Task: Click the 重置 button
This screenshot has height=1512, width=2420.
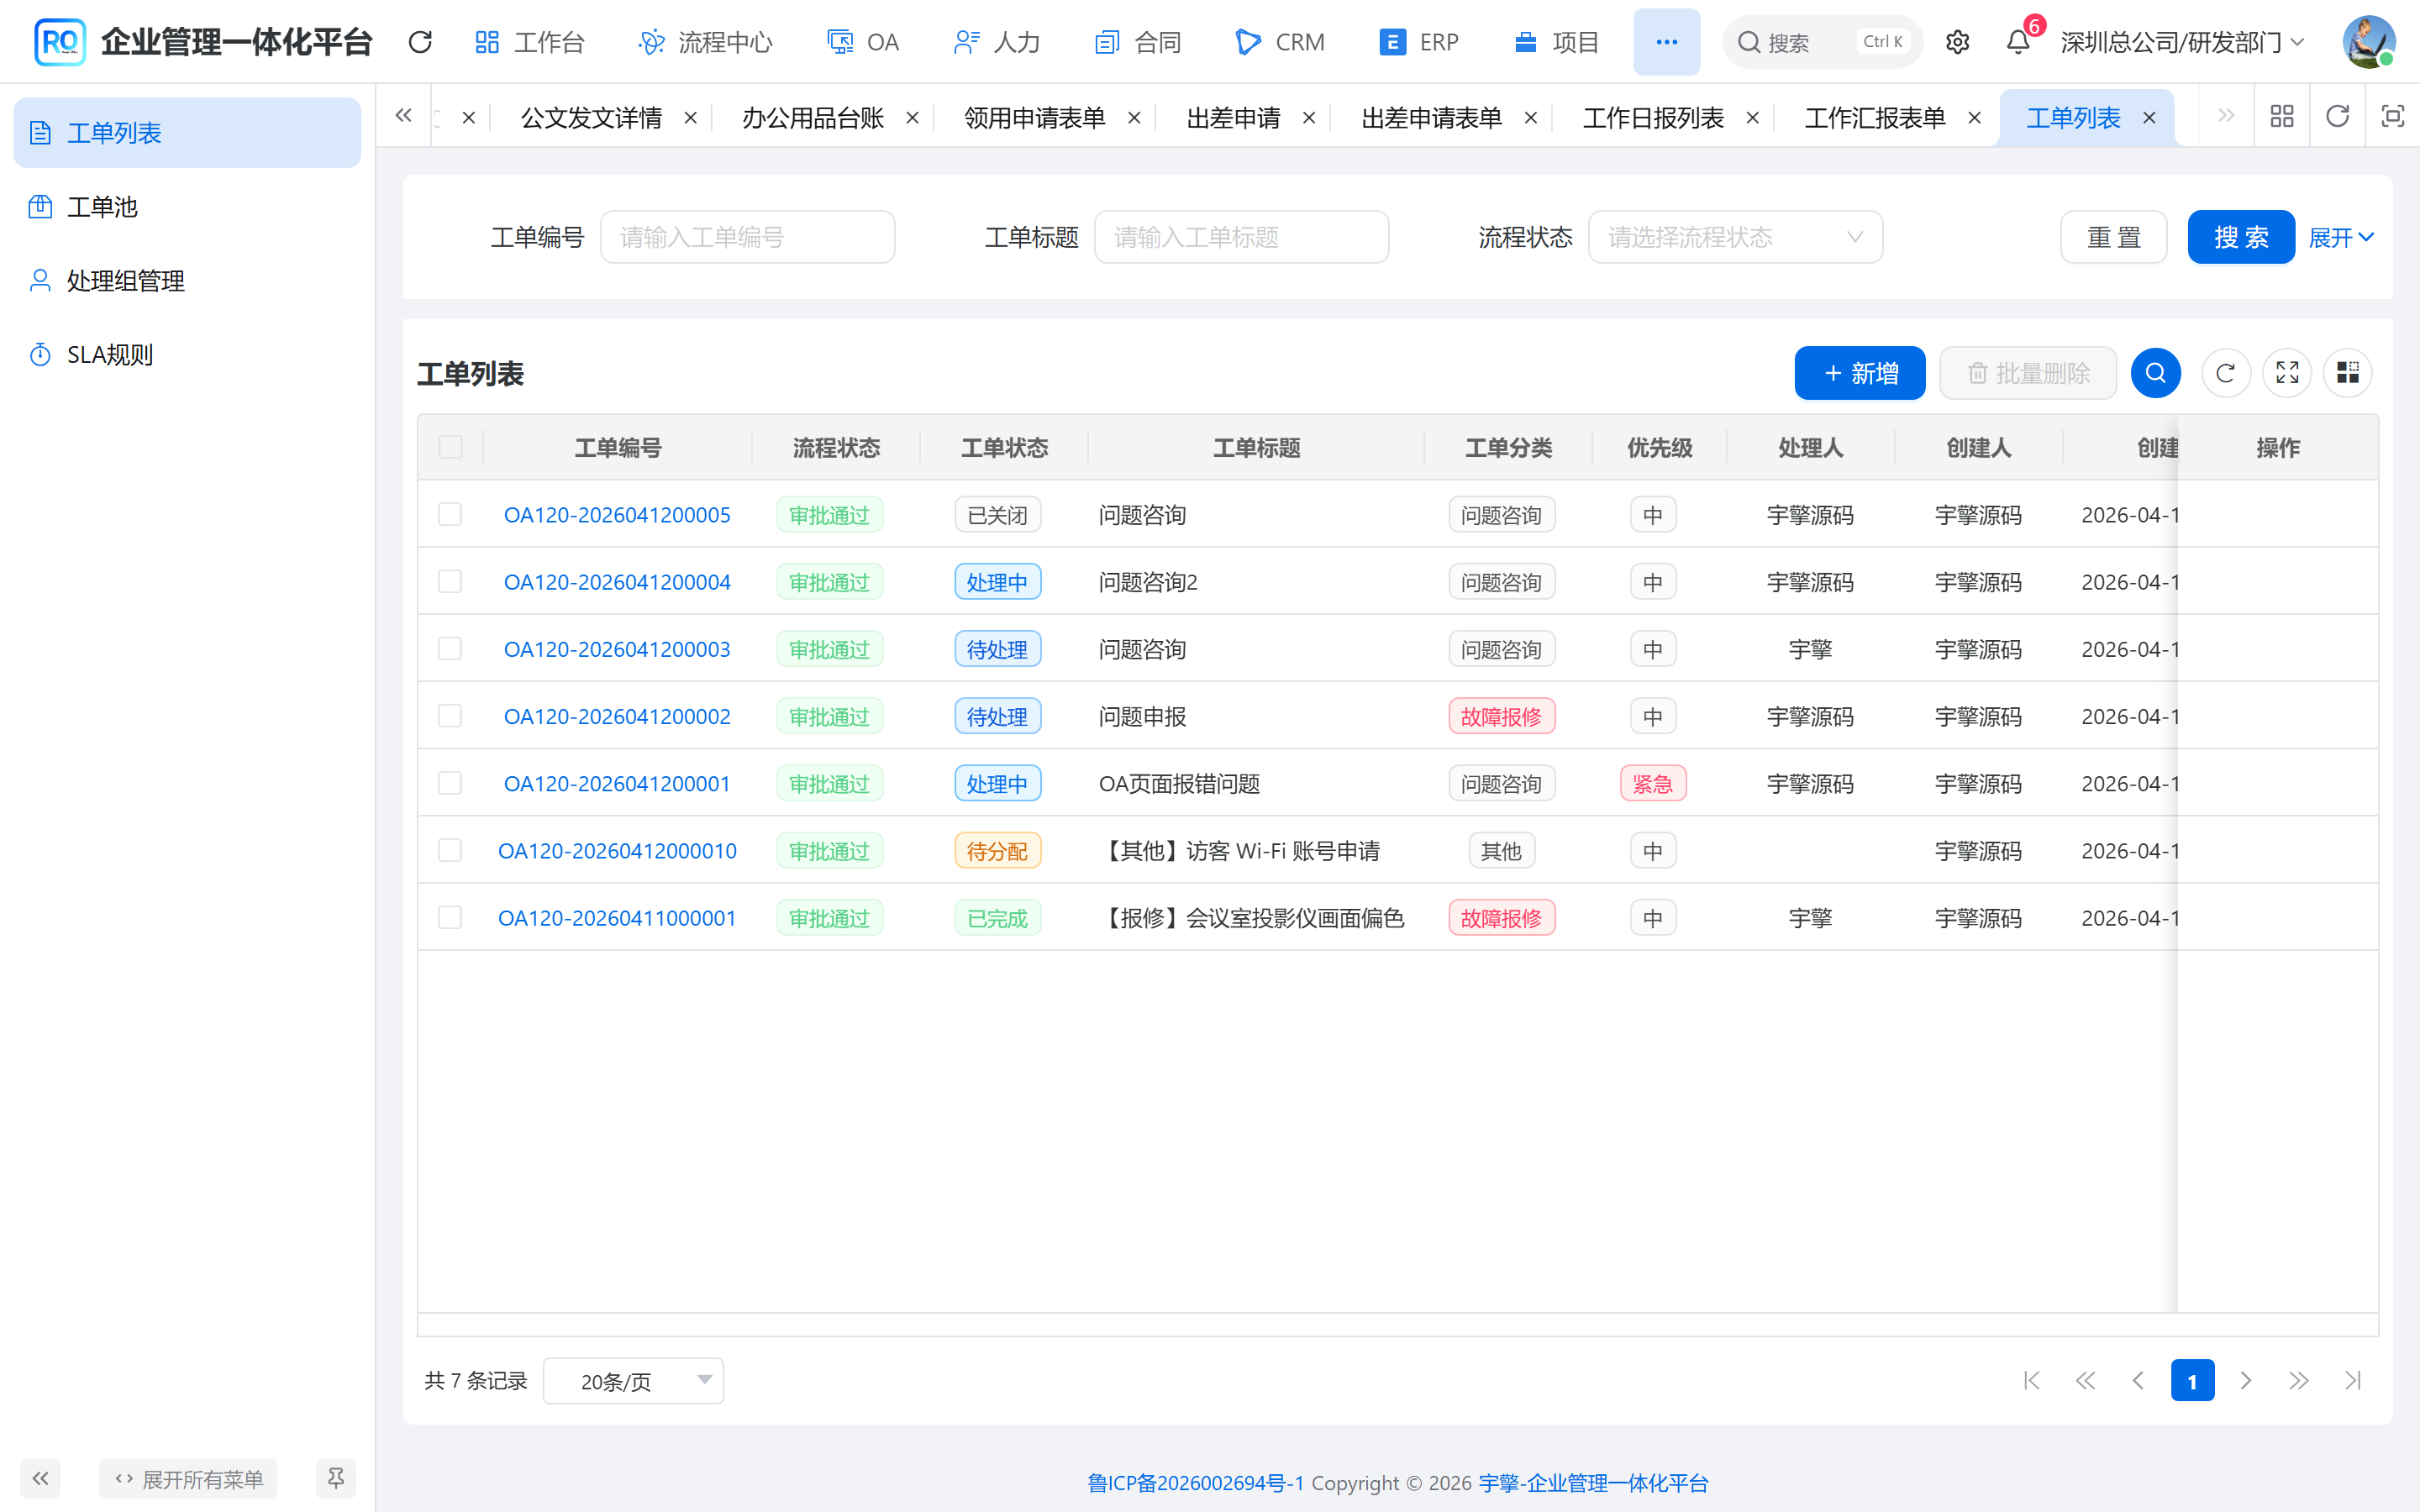Action: (2113, 237)
